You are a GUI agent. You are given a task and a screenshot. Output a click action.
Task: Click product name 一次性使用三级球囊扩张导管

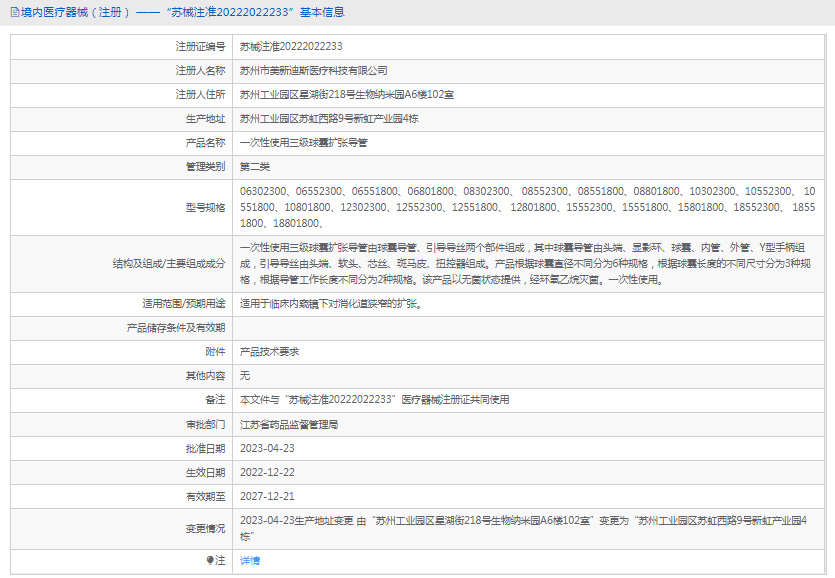(304, 143)
